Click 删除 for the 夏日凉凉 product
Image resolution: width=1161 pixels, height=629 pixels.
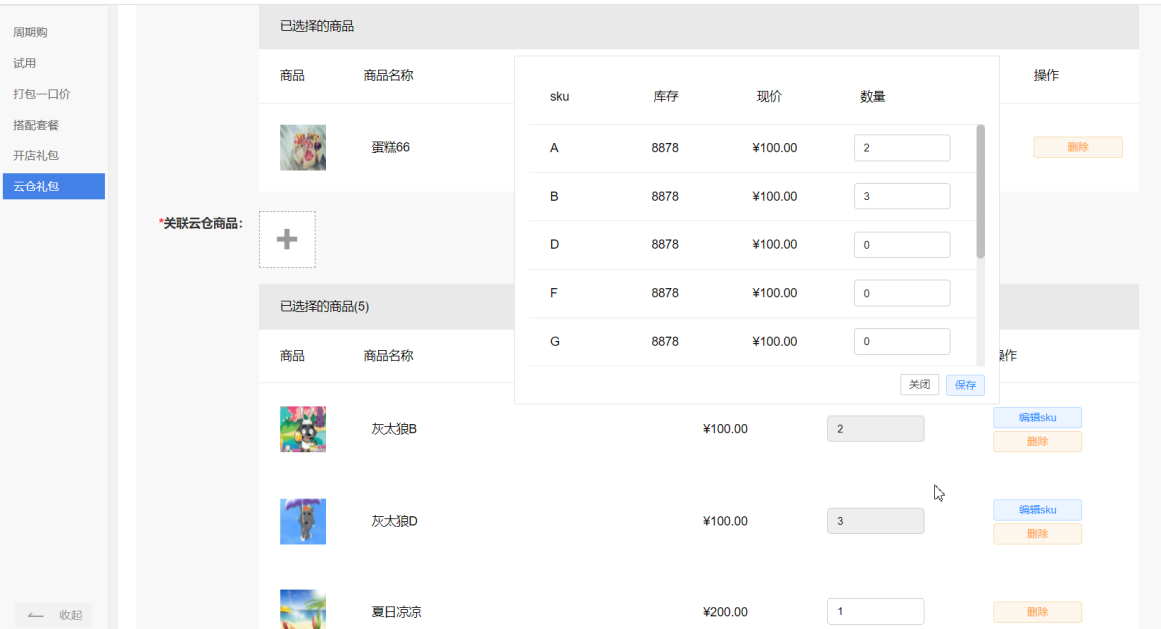point(1037,611)
